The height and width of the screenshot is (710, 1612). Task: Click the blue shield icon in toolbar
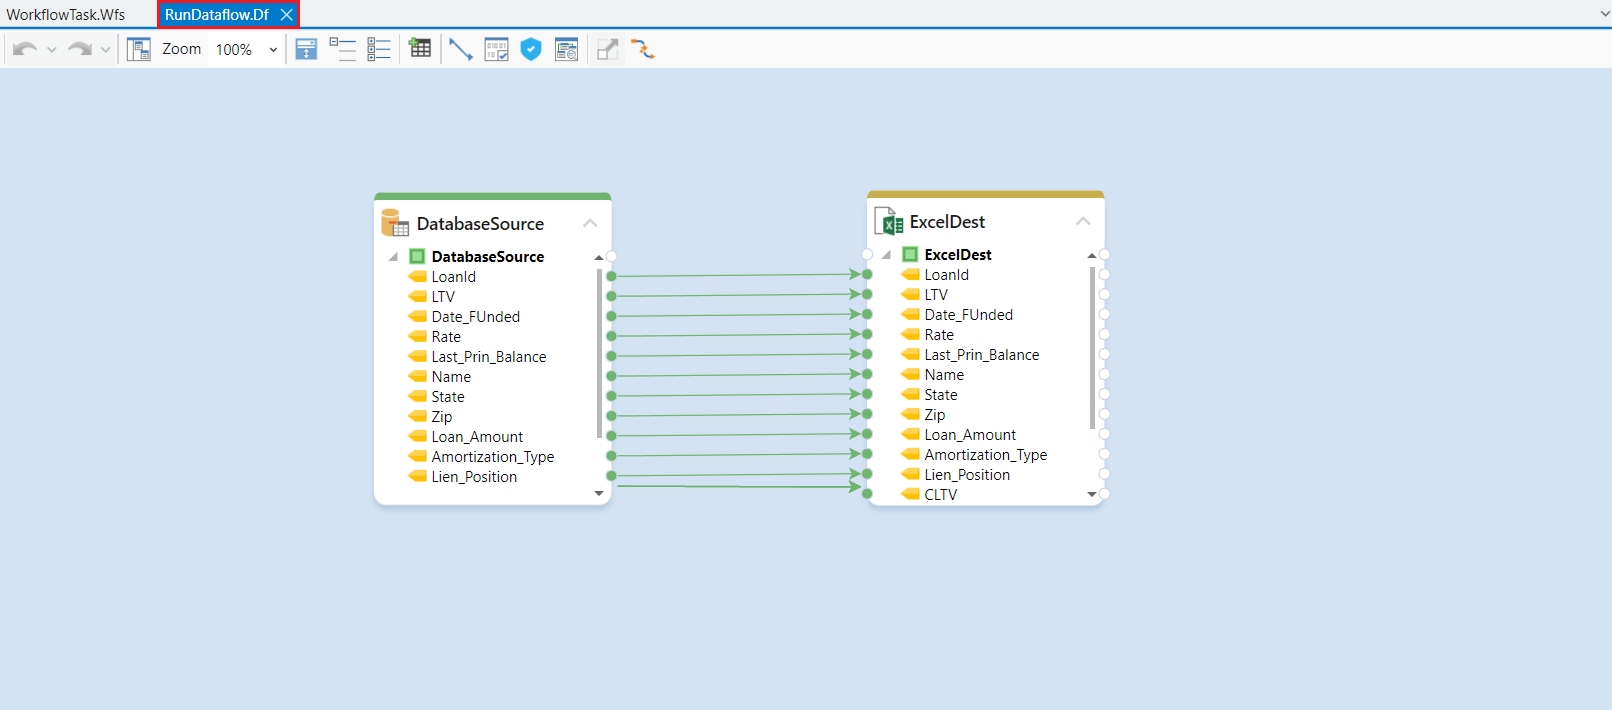pyautogui.click(x=531, y=49)
